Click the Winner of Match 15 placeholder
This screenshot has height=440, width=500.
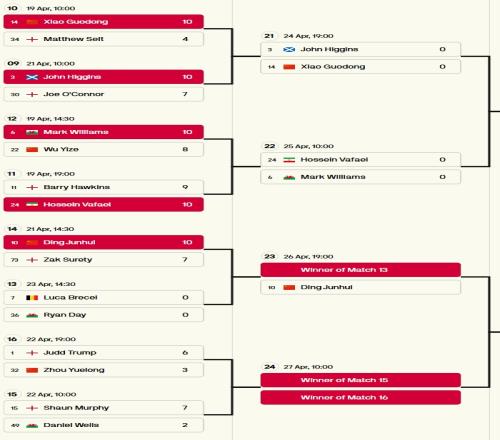[x=361, y=380]
